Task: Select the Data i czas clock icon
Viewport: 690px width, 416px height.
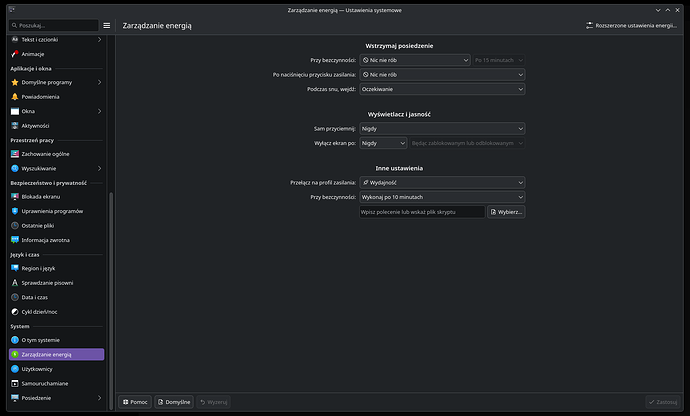Action: pyautogui.click(x=14, y=297)
